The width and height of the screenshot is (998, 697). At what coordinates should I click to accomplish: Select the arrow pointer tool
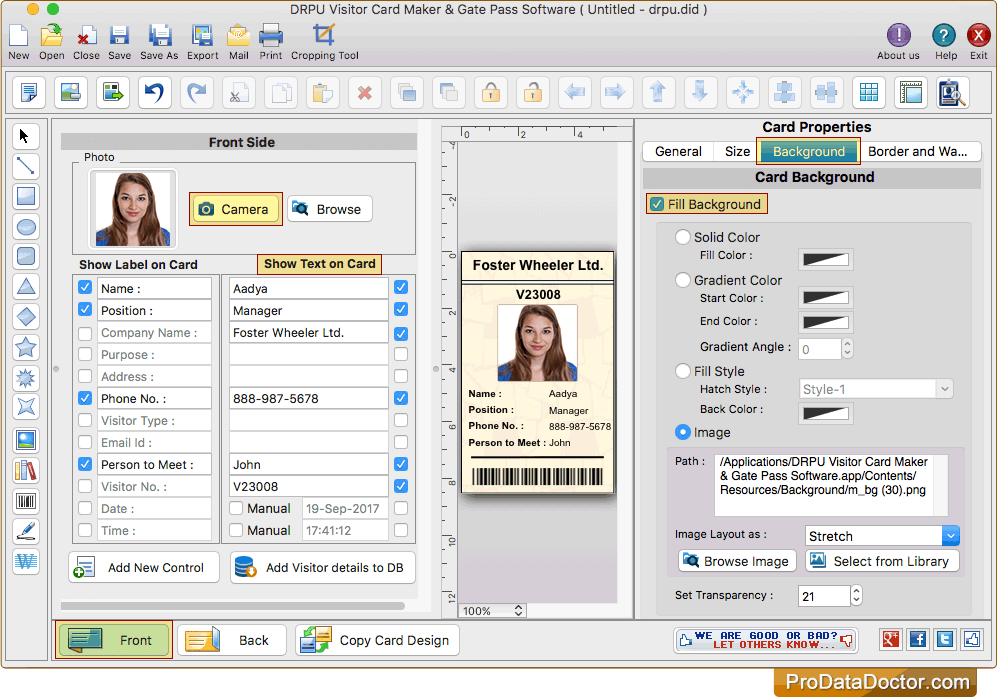click(25, 136)
